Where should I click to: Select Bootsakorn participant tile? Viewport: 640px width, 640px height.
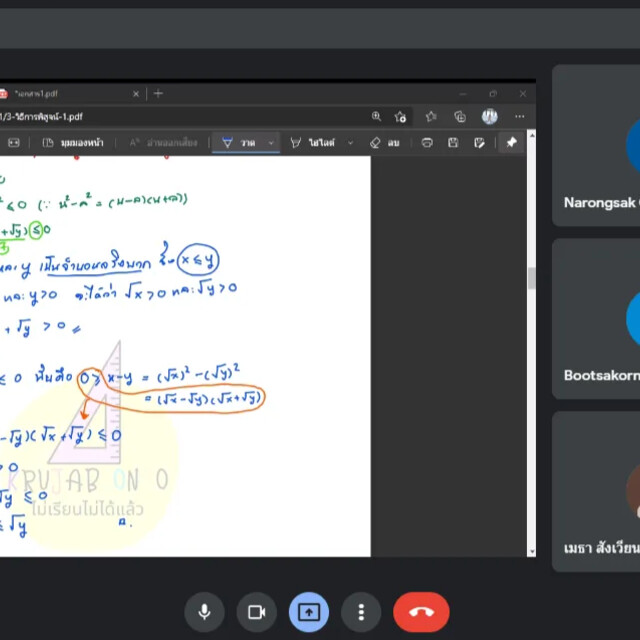tap(596, 319)
